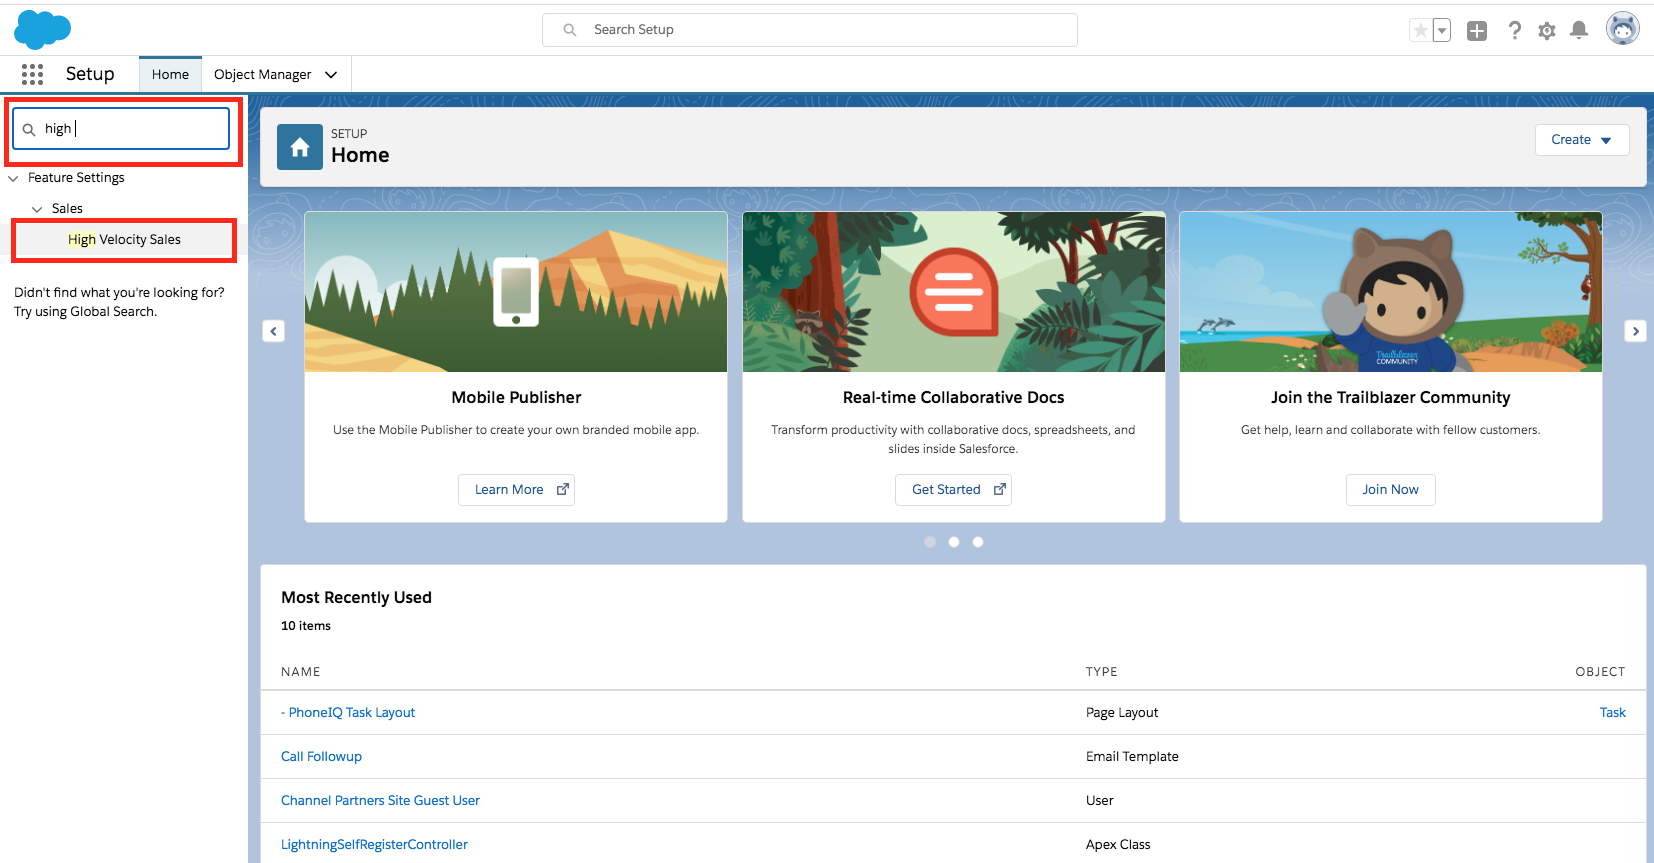
Task: Switch to the Home tab
Action: (170, 74)
